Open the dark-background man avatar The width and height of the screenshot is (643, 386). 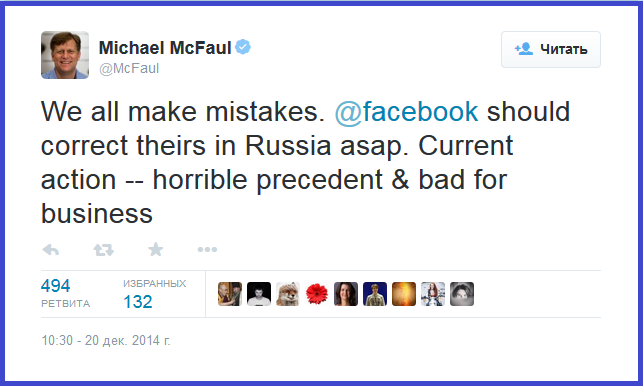[259, 294]
